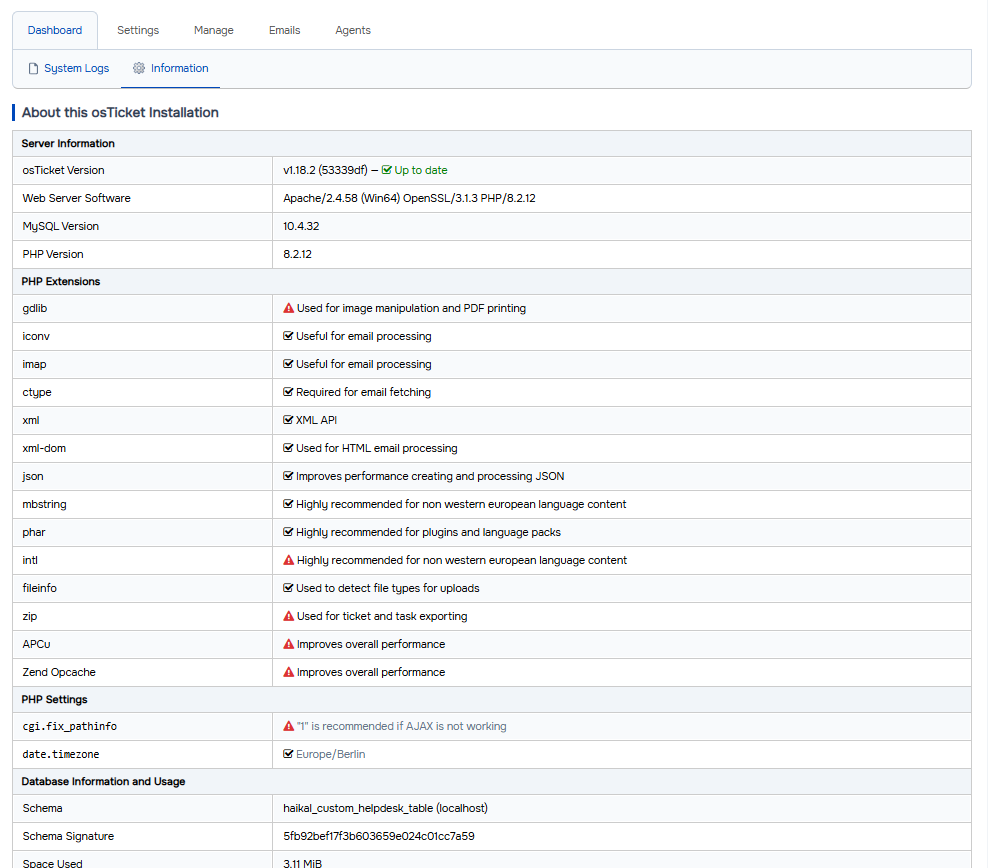Click the Information gear icon

tap(139, 69)
